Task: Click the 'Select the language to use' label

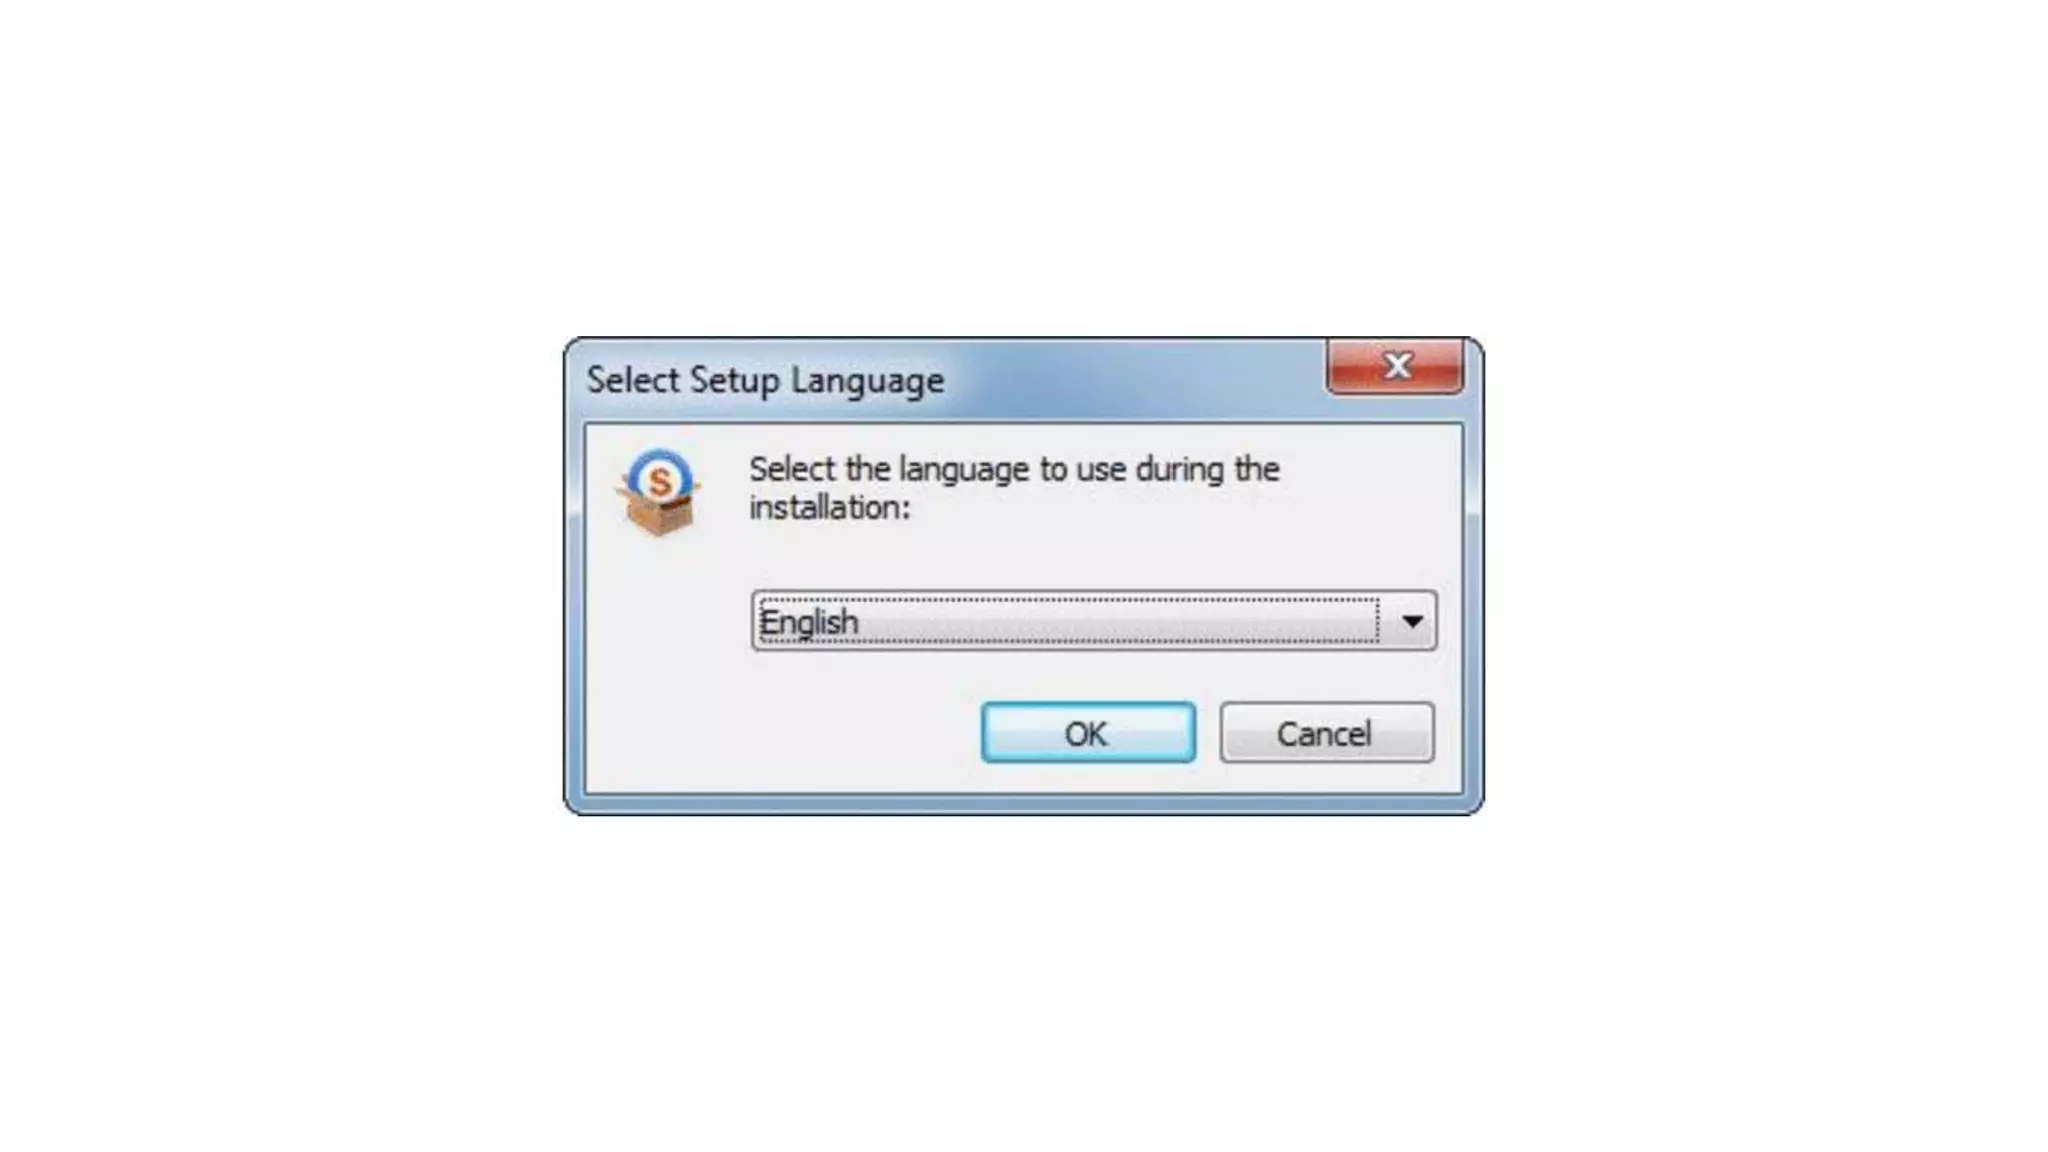Action: (x=1014, y=487)
